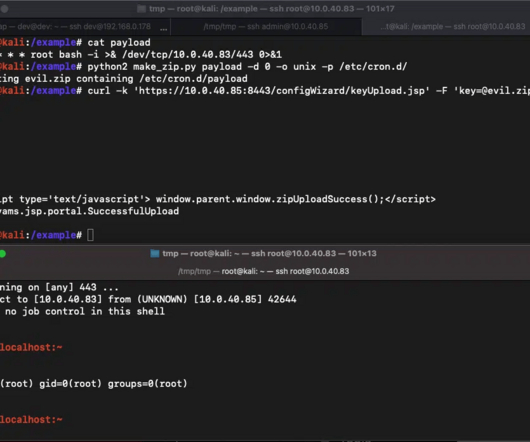Click the lower '/tmp/tmp — root@kali' tab title
Viewport: 530px width, 442px height.
coord(264,271)
